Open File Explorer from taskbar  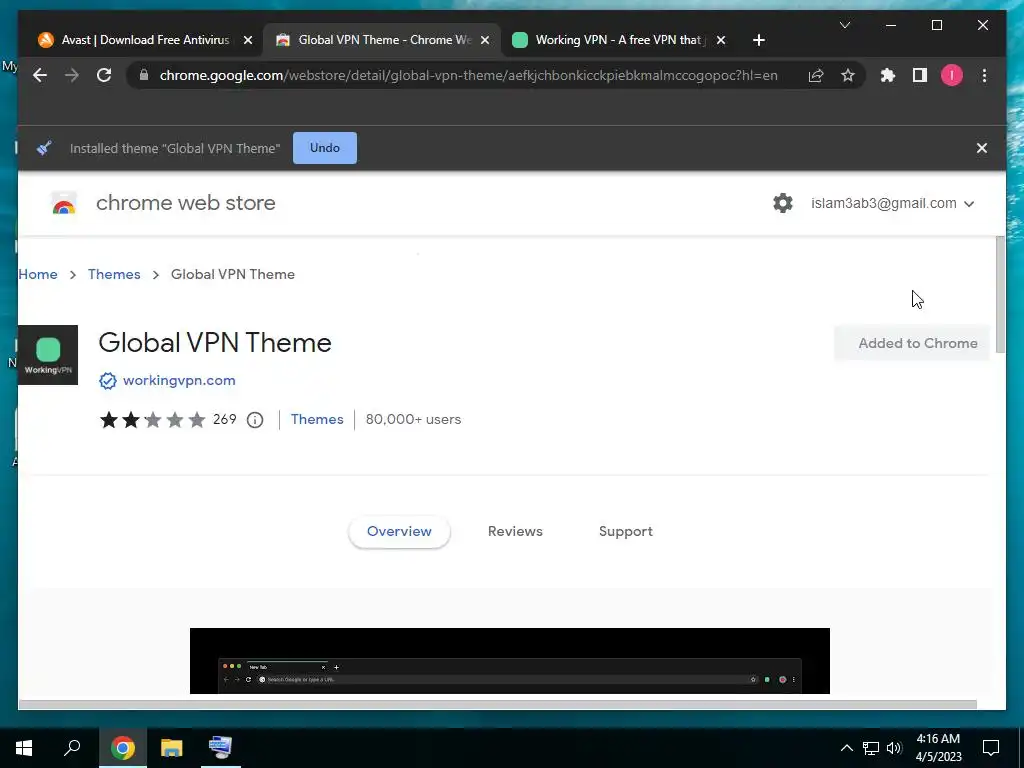[172, 748]
